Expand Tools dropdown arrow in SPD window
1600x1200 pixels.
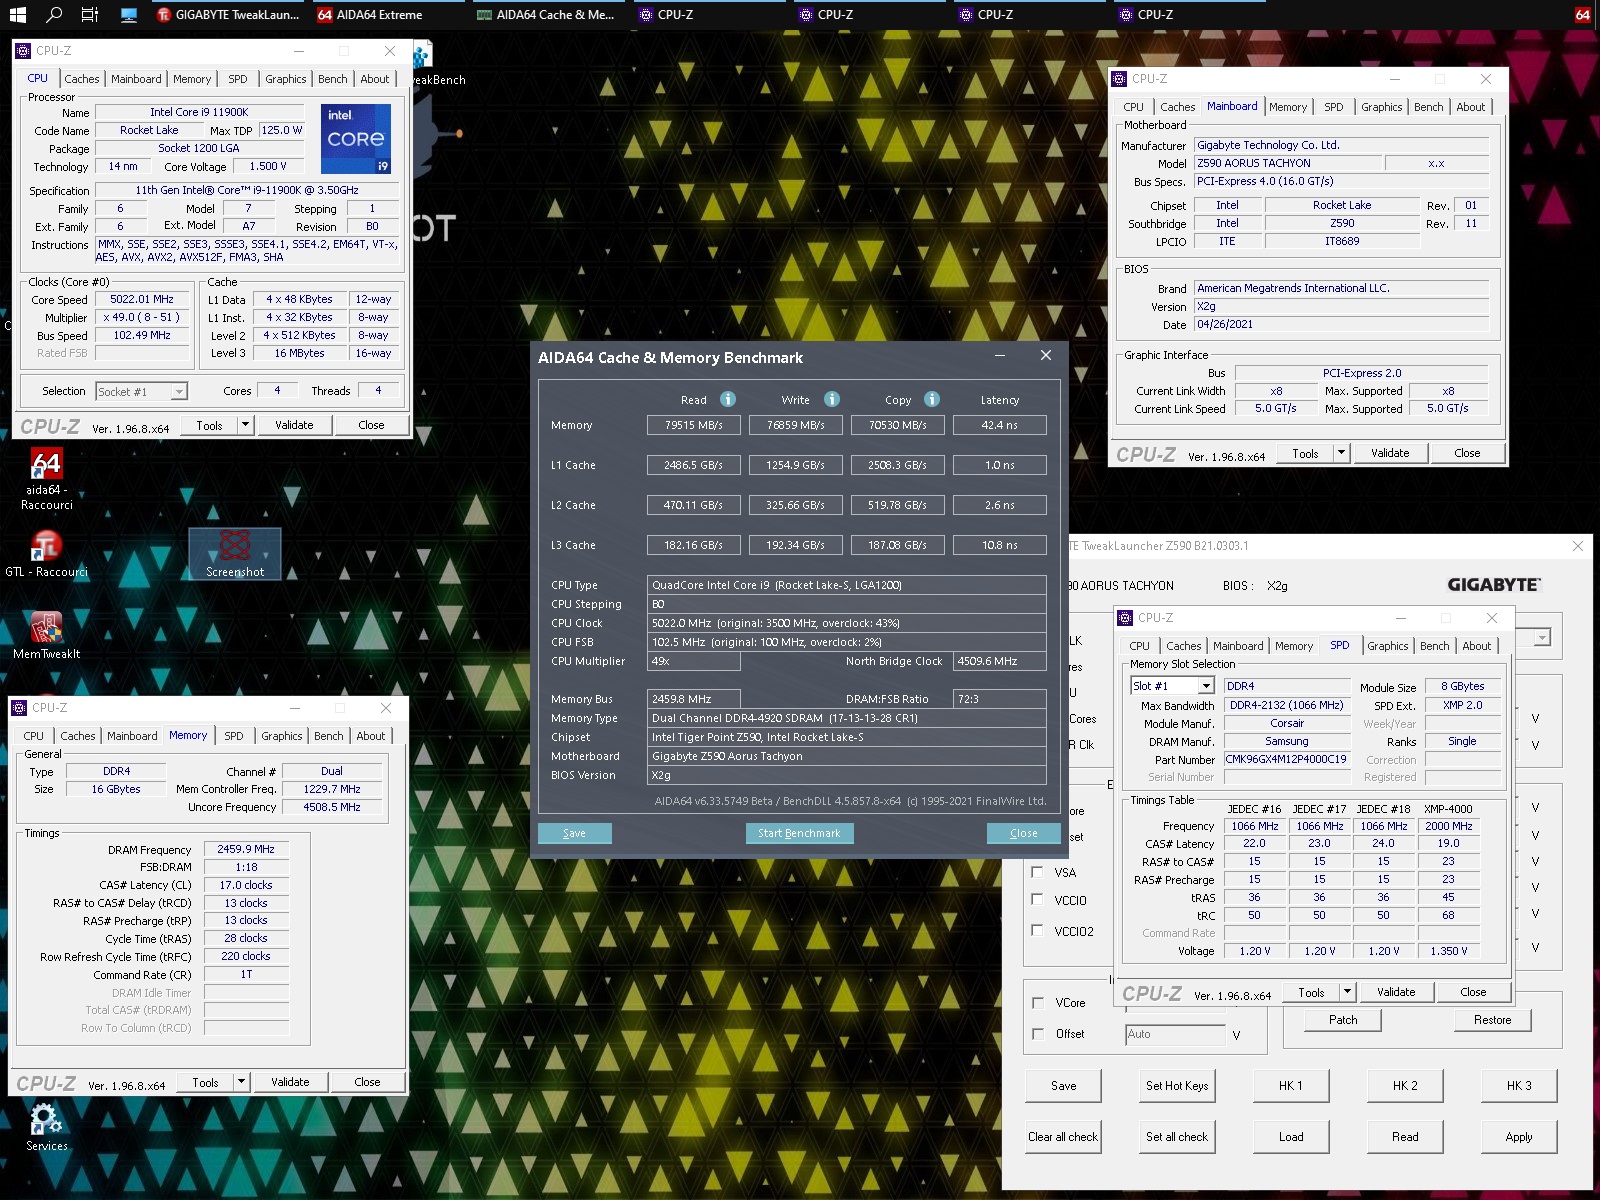(x=1347, y=992)
